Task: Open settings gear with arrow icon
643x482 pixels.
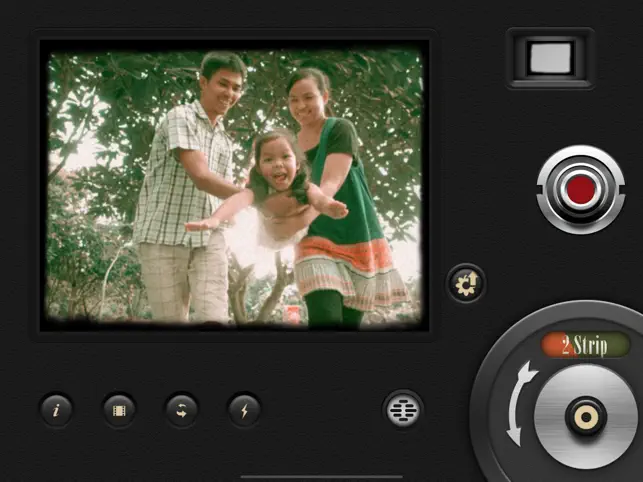Action: (466, 283)
